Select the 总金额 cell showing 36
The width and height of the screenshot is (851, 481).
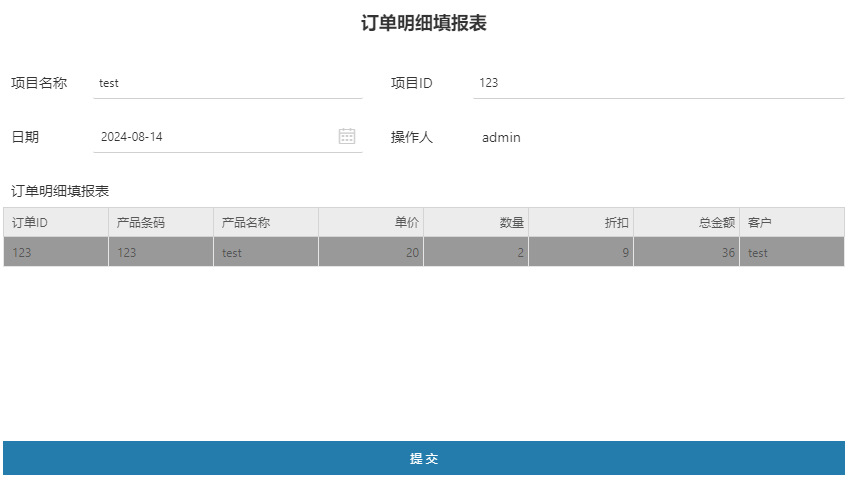tap(687, 252)
